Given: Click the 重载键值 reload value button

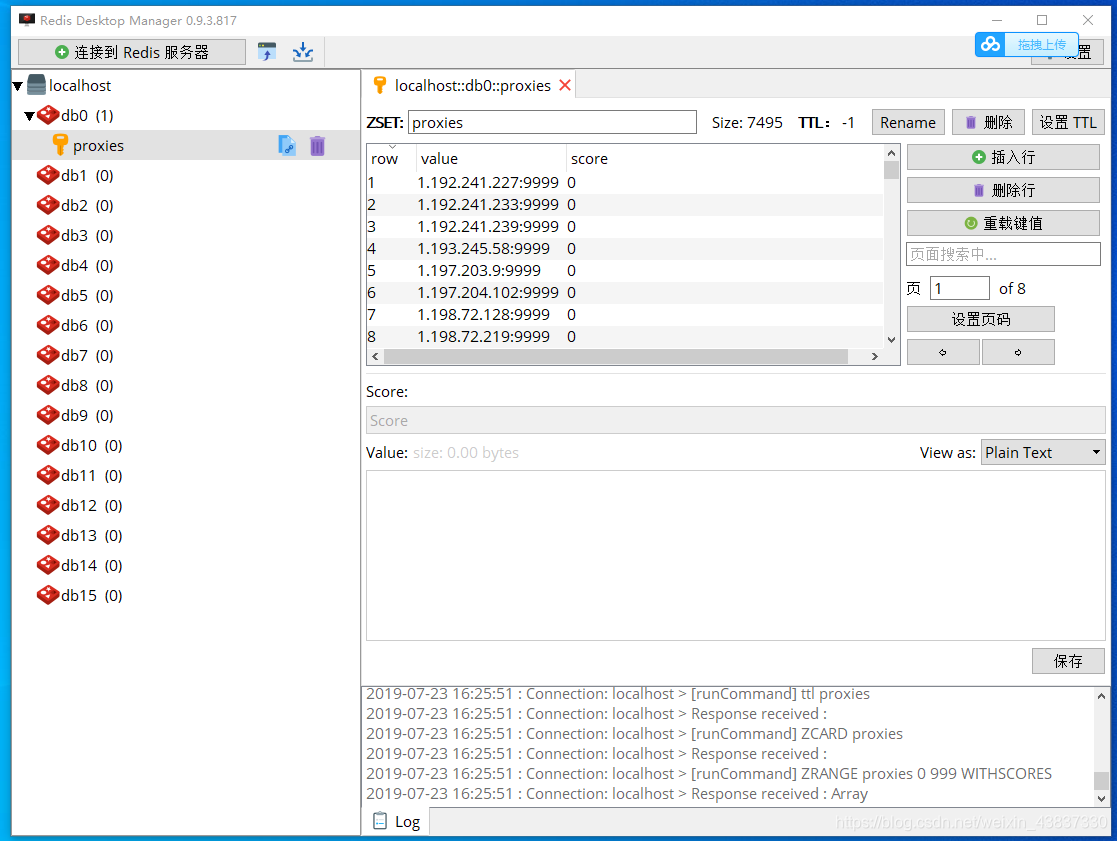Looking at the screenshot, I should 1003,223.
